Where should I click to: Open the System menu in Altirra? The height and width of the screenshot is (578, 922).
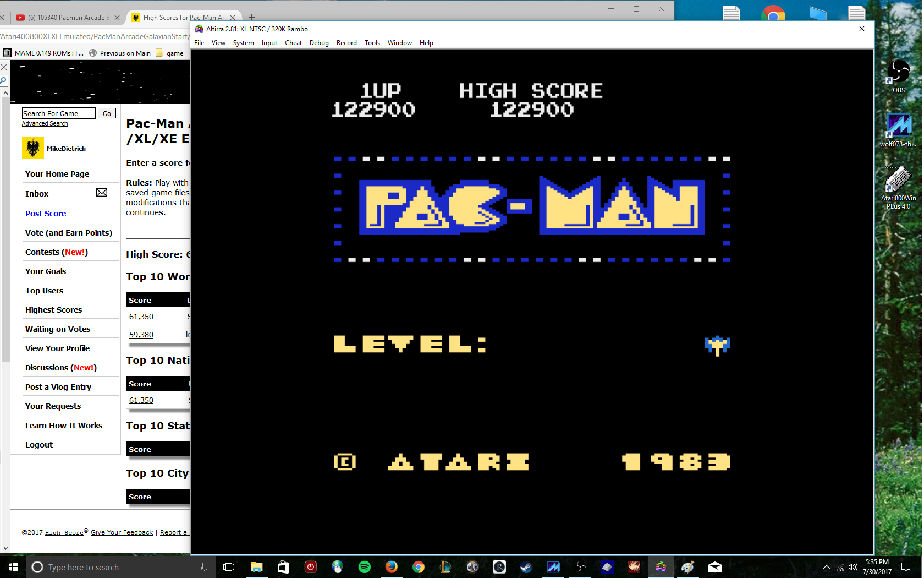[x=243, y=43]
